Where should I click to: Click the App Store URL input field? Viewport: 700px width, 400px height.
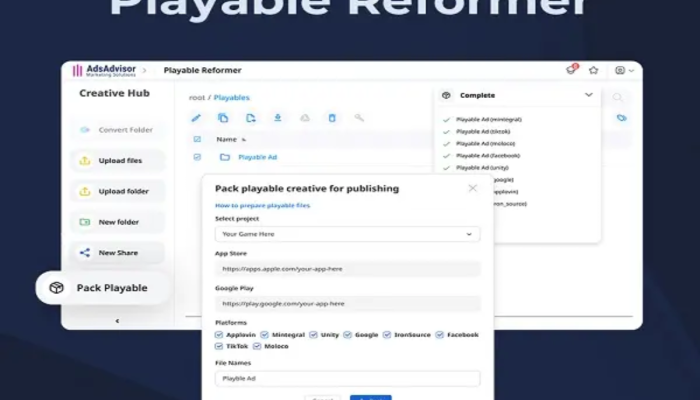click(347, 269)
